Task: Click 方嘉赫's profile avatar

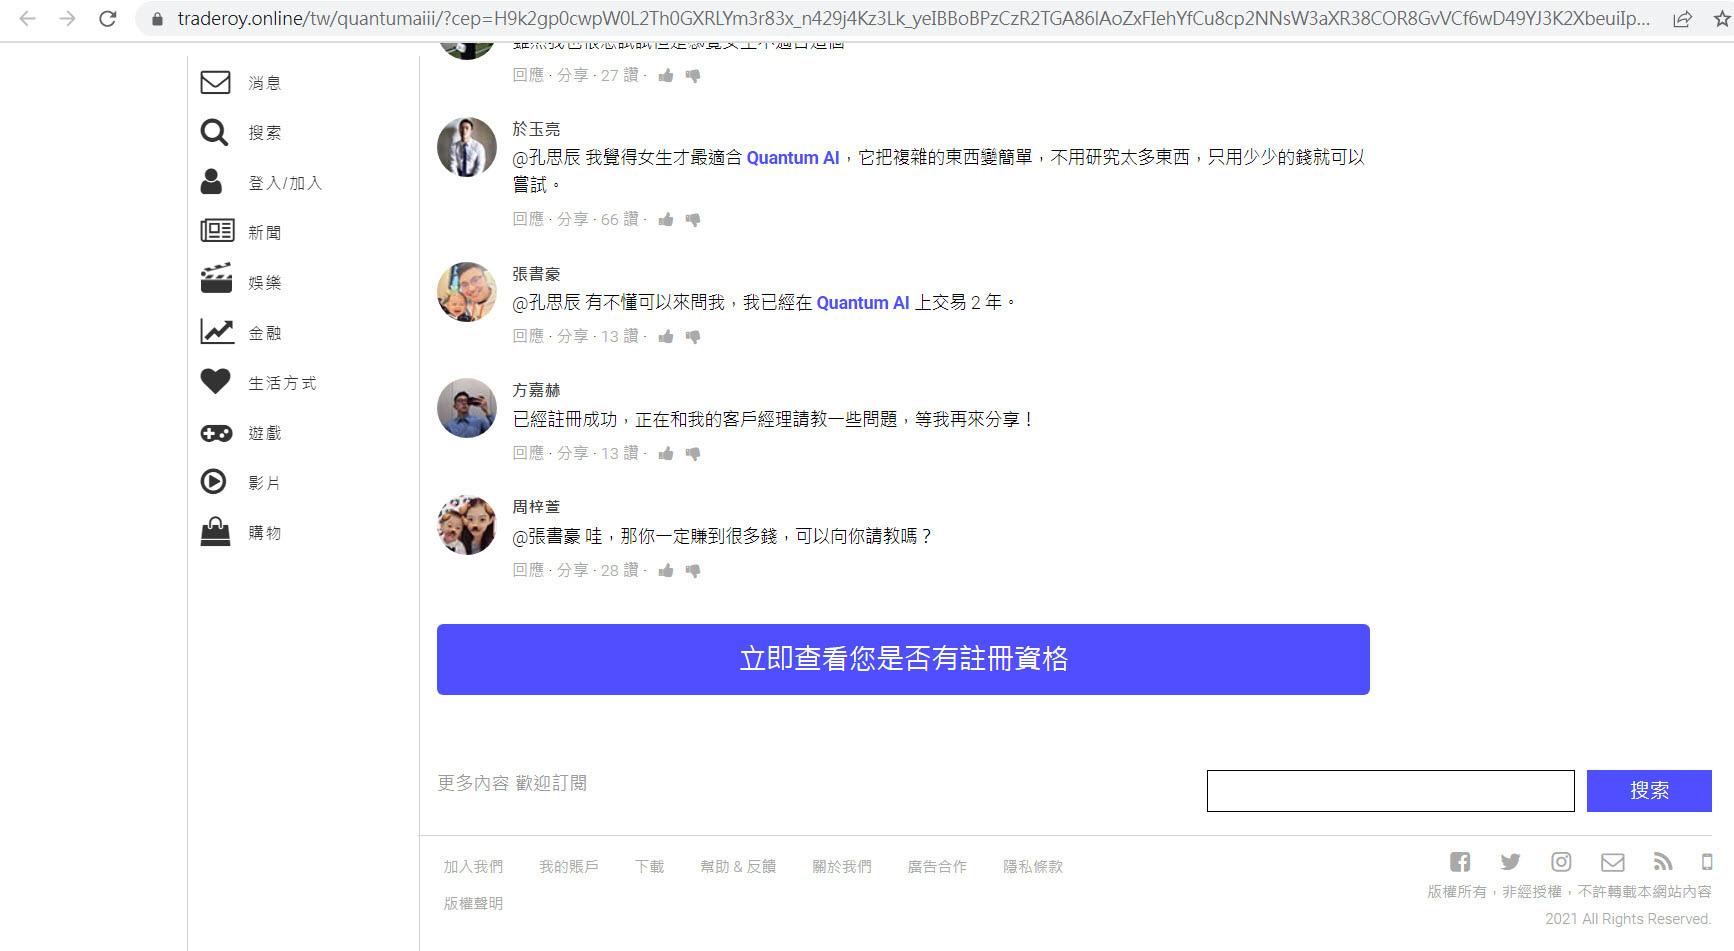Action: [467, 408]
